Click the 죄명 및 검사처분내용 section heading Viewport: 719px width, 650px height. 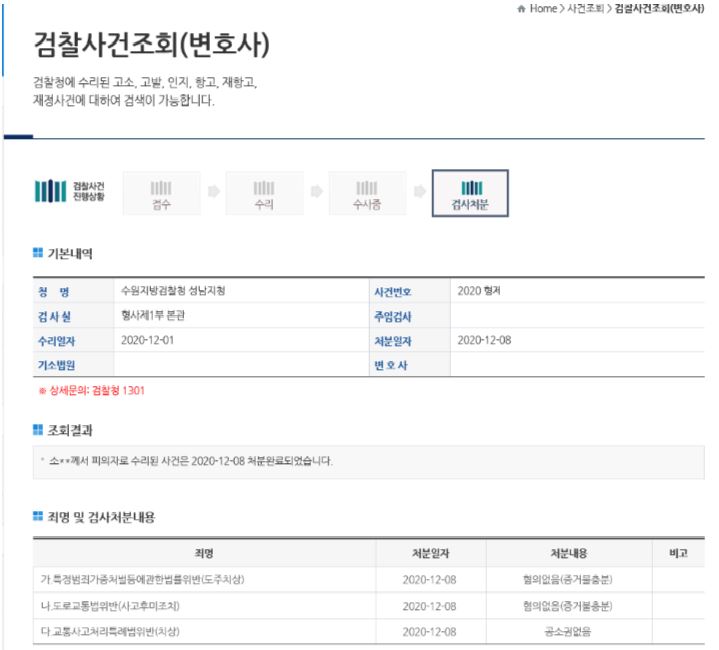tap(101, 517)
